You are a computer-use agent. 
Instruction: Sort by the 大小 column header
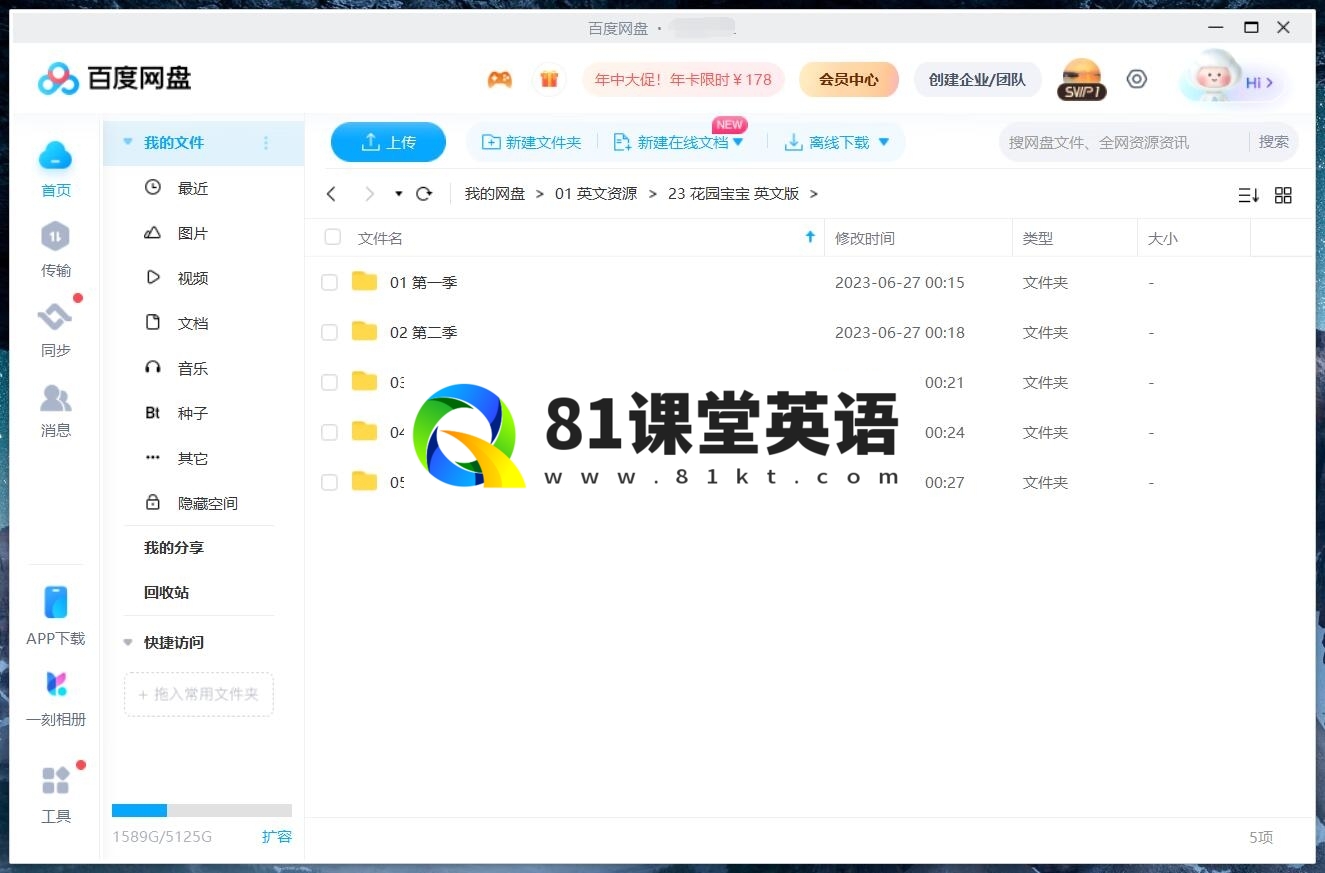1163,238
